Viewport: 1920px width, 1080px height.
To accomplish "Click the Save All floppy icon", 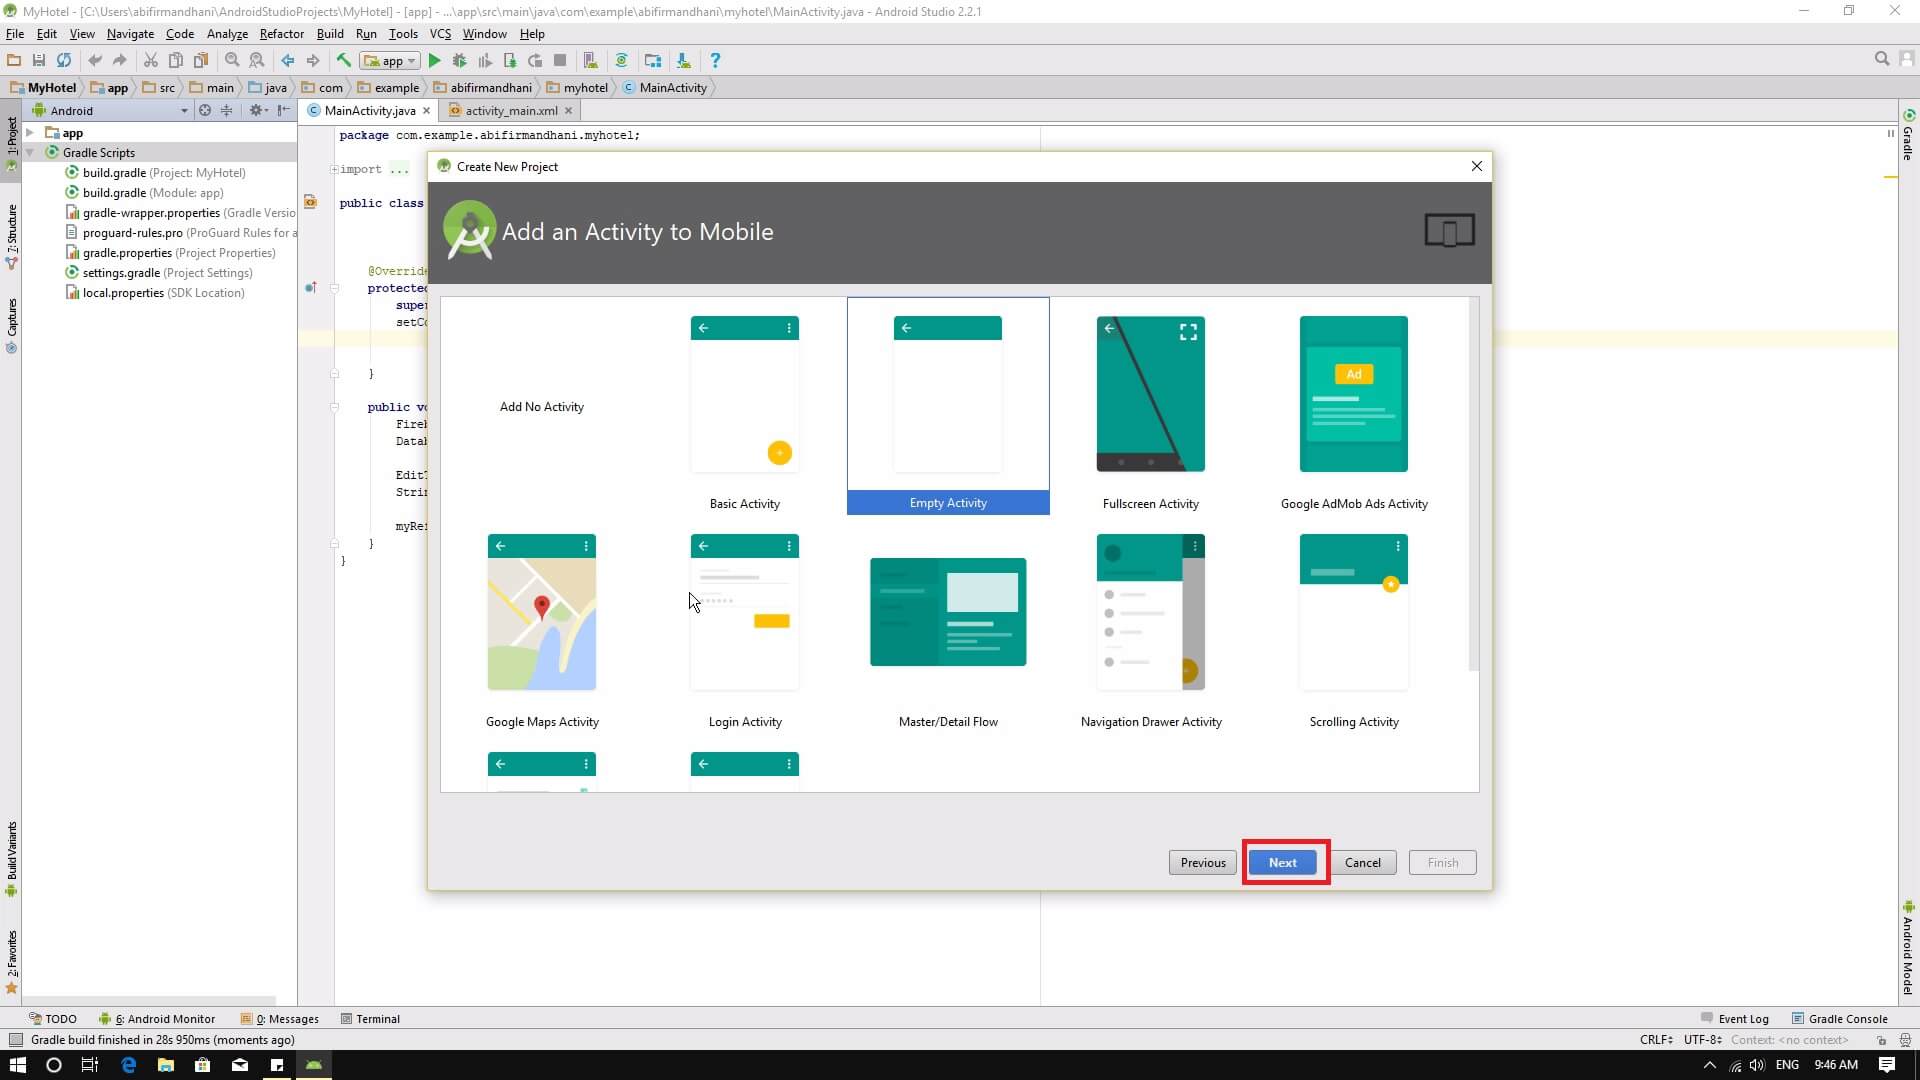I will [39, 60].
